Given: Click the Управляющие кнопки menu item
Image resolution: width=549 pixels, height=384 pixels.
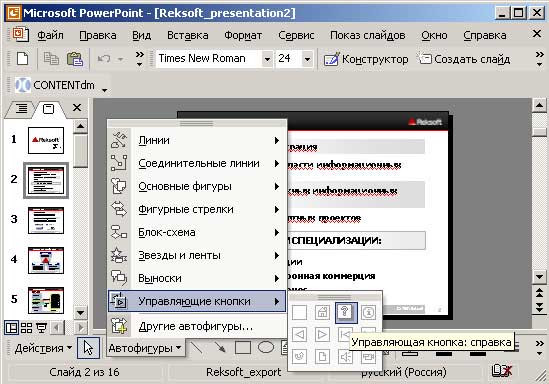Looking at the screenshot, I should 197,301.
